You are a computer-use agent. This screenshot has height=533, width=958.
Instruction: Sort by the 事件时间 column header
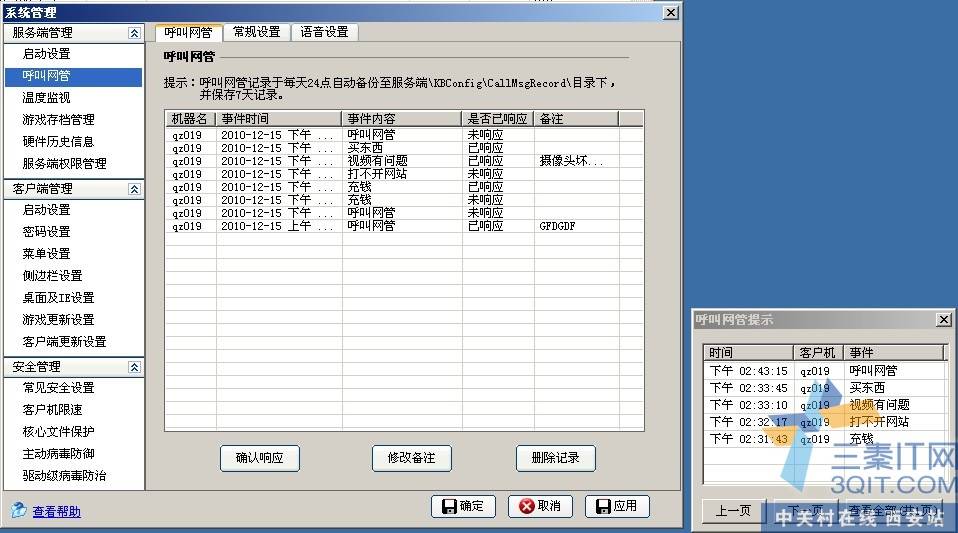279,119
